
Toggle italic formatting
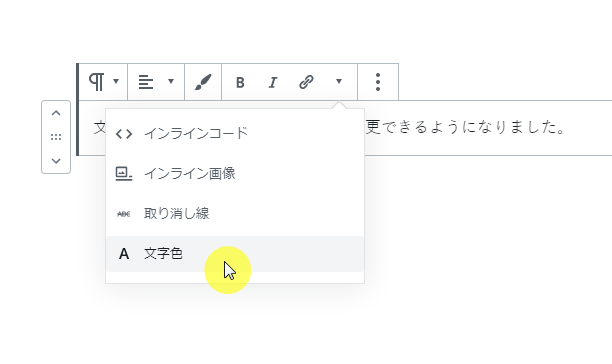[273, 82]
